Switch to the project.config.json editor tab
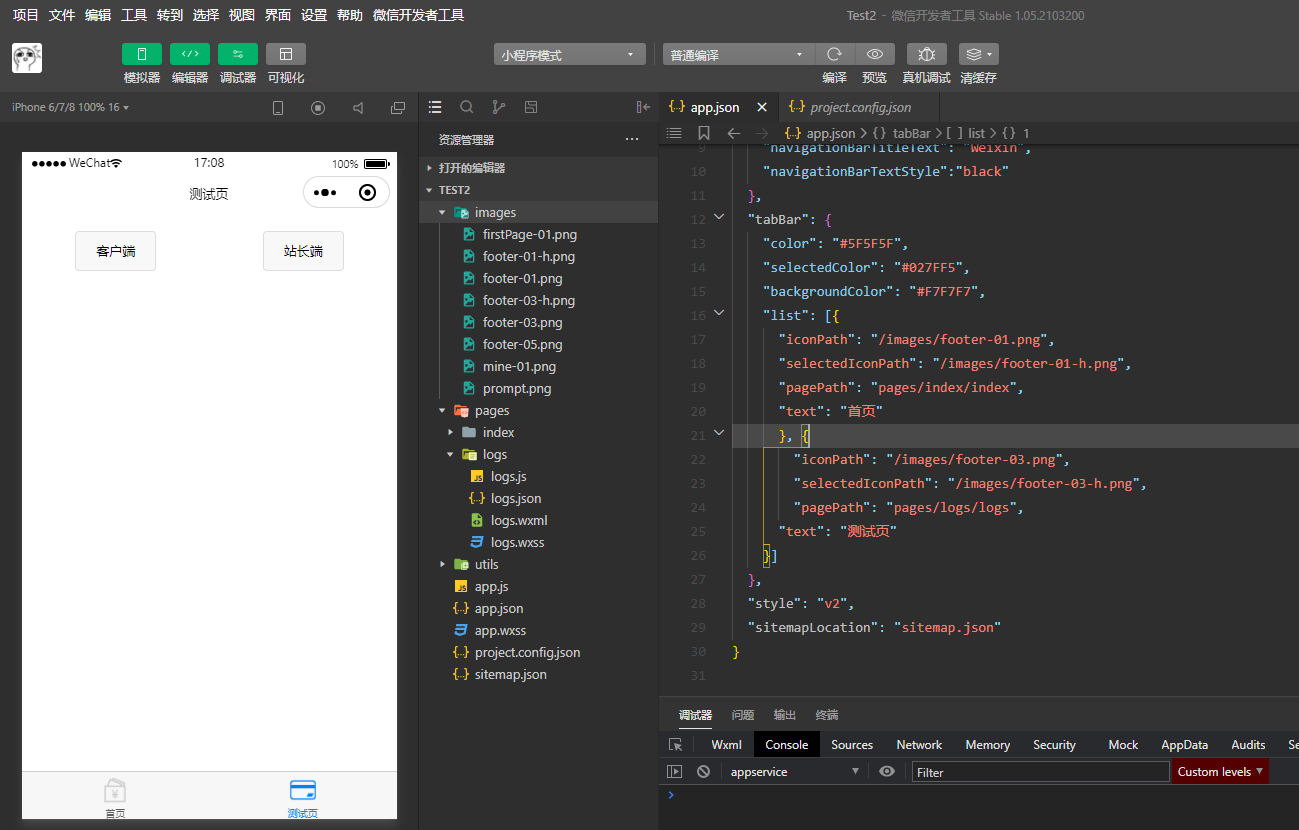This screenshot has height=830, width=1299. (x=860, y=107)
